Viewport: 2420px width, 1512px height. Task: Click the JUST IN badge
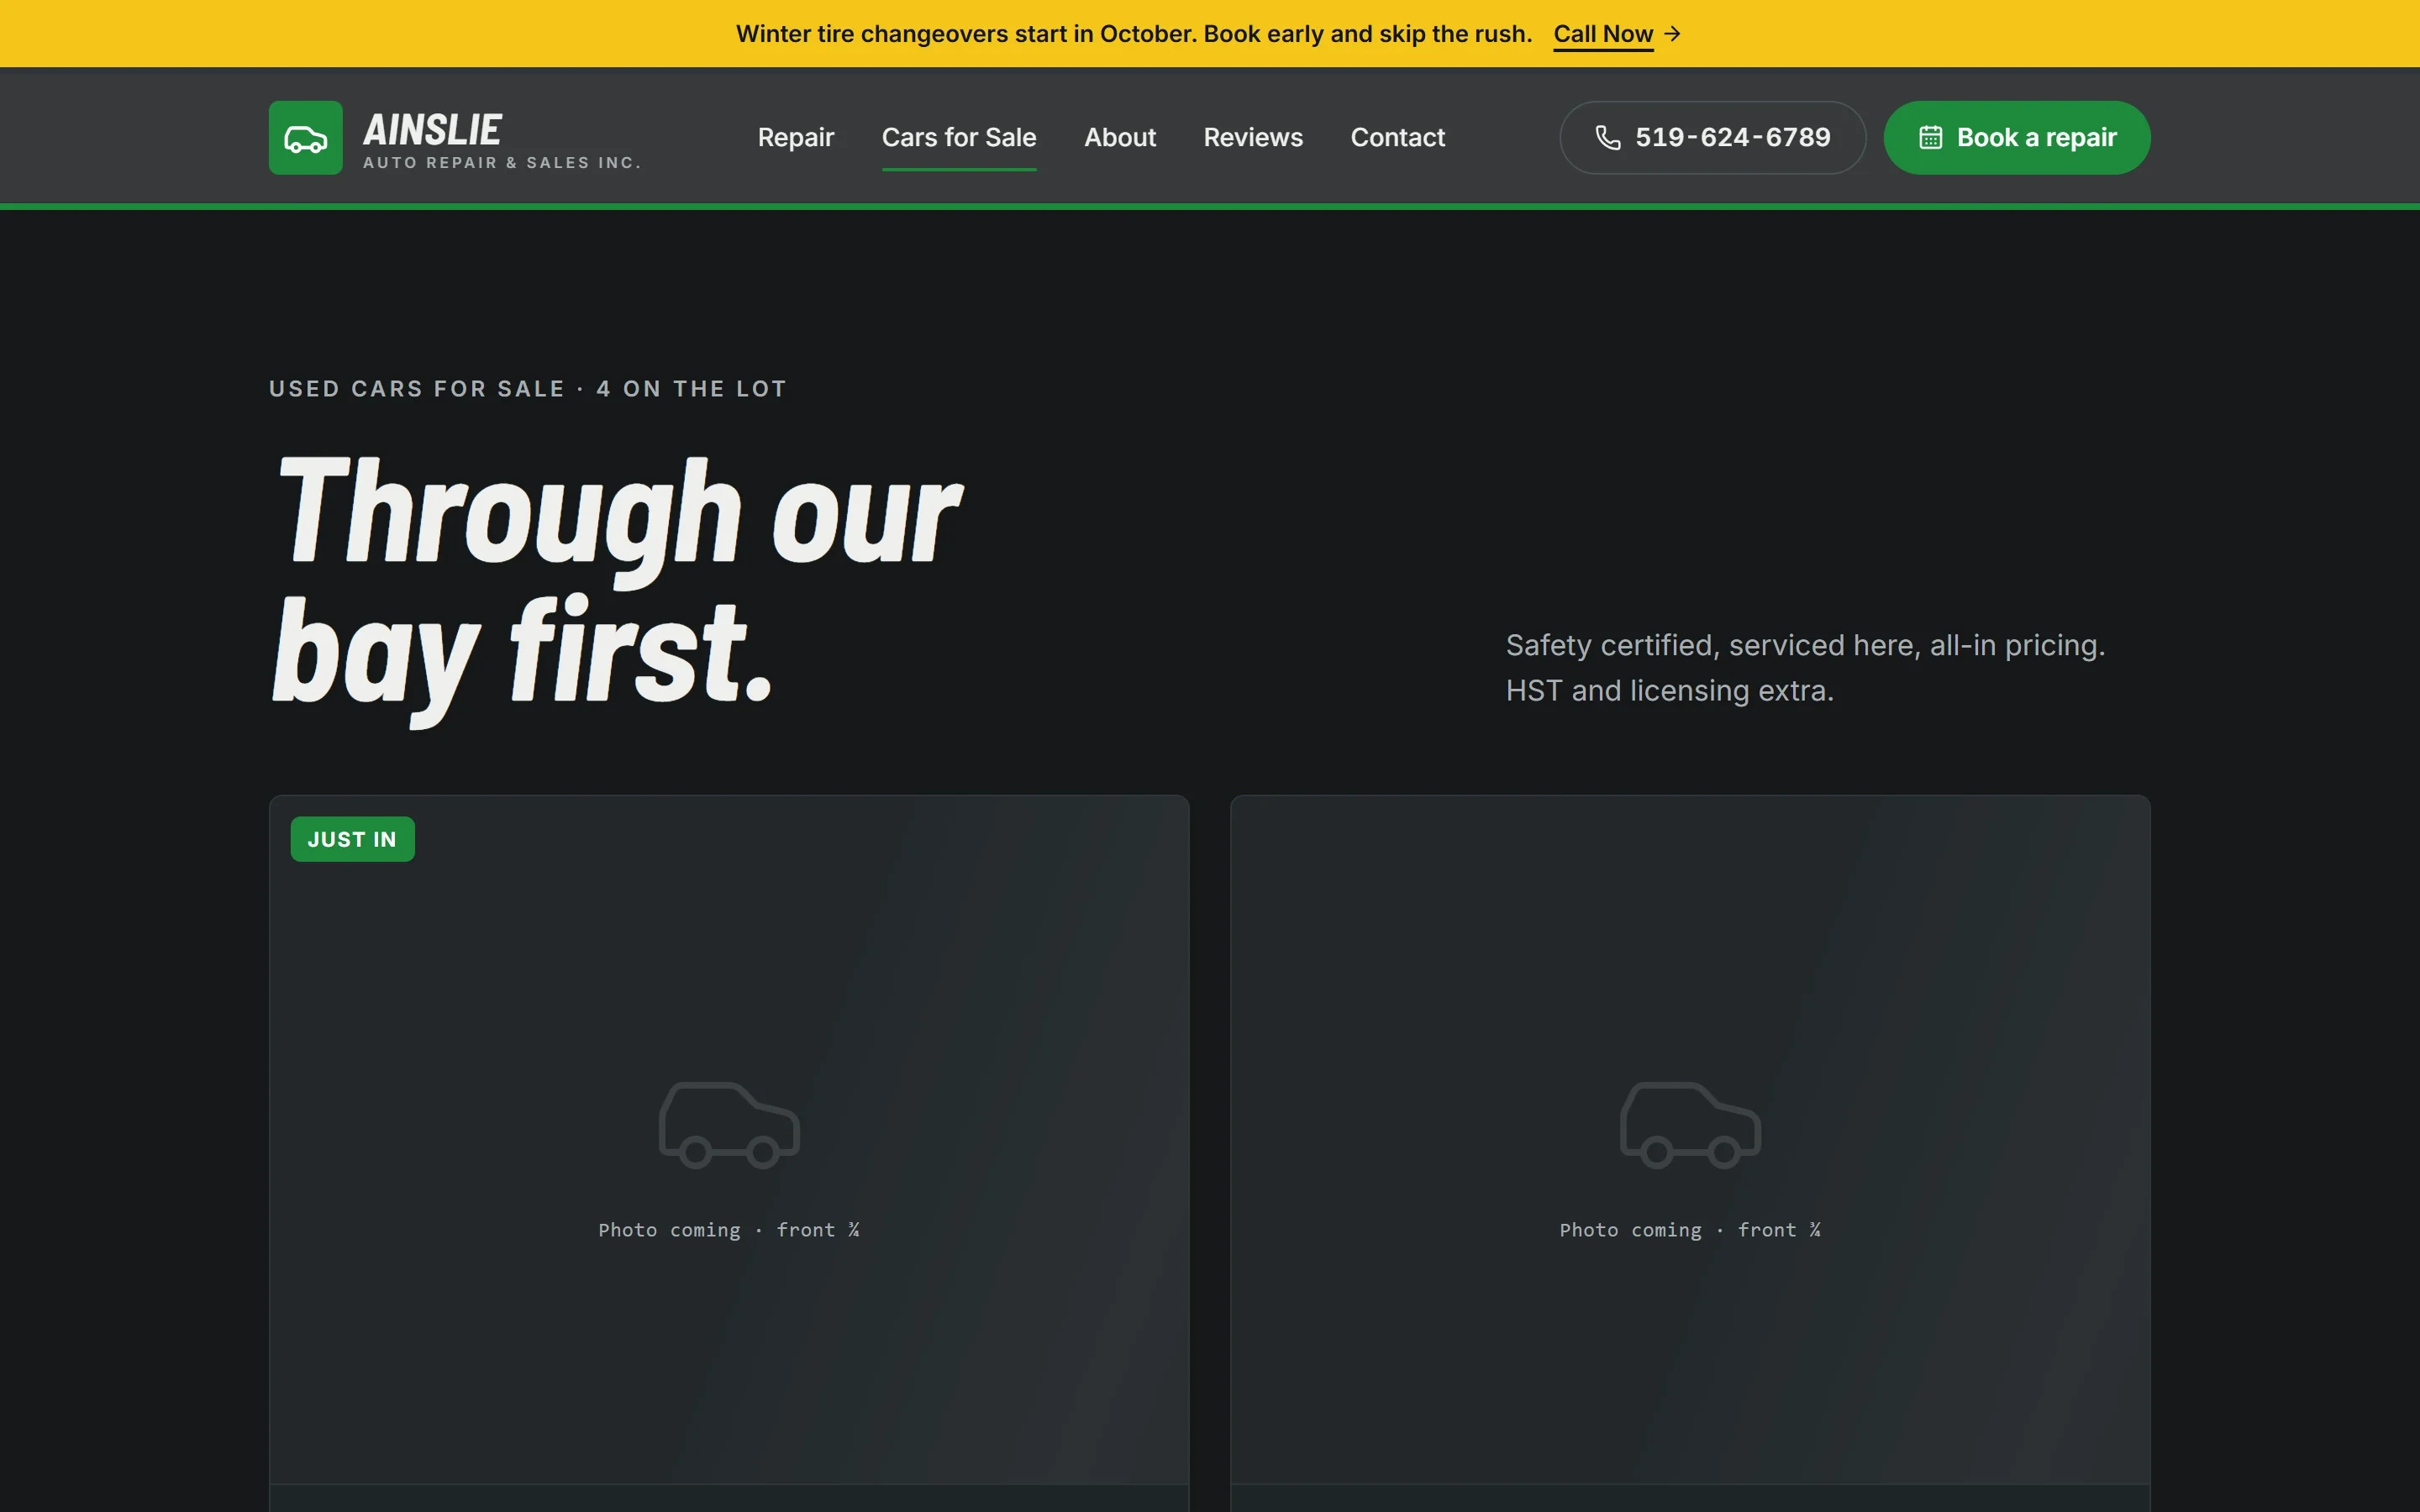[352, 839]
